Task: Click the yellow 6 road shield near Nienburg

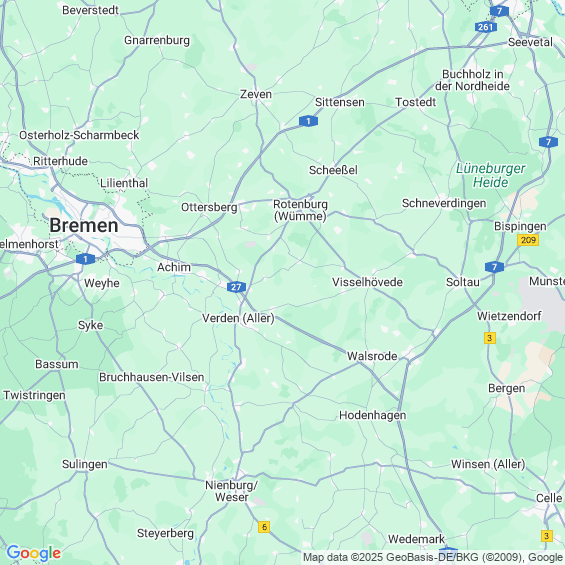Action: click(x=264, y=527)
